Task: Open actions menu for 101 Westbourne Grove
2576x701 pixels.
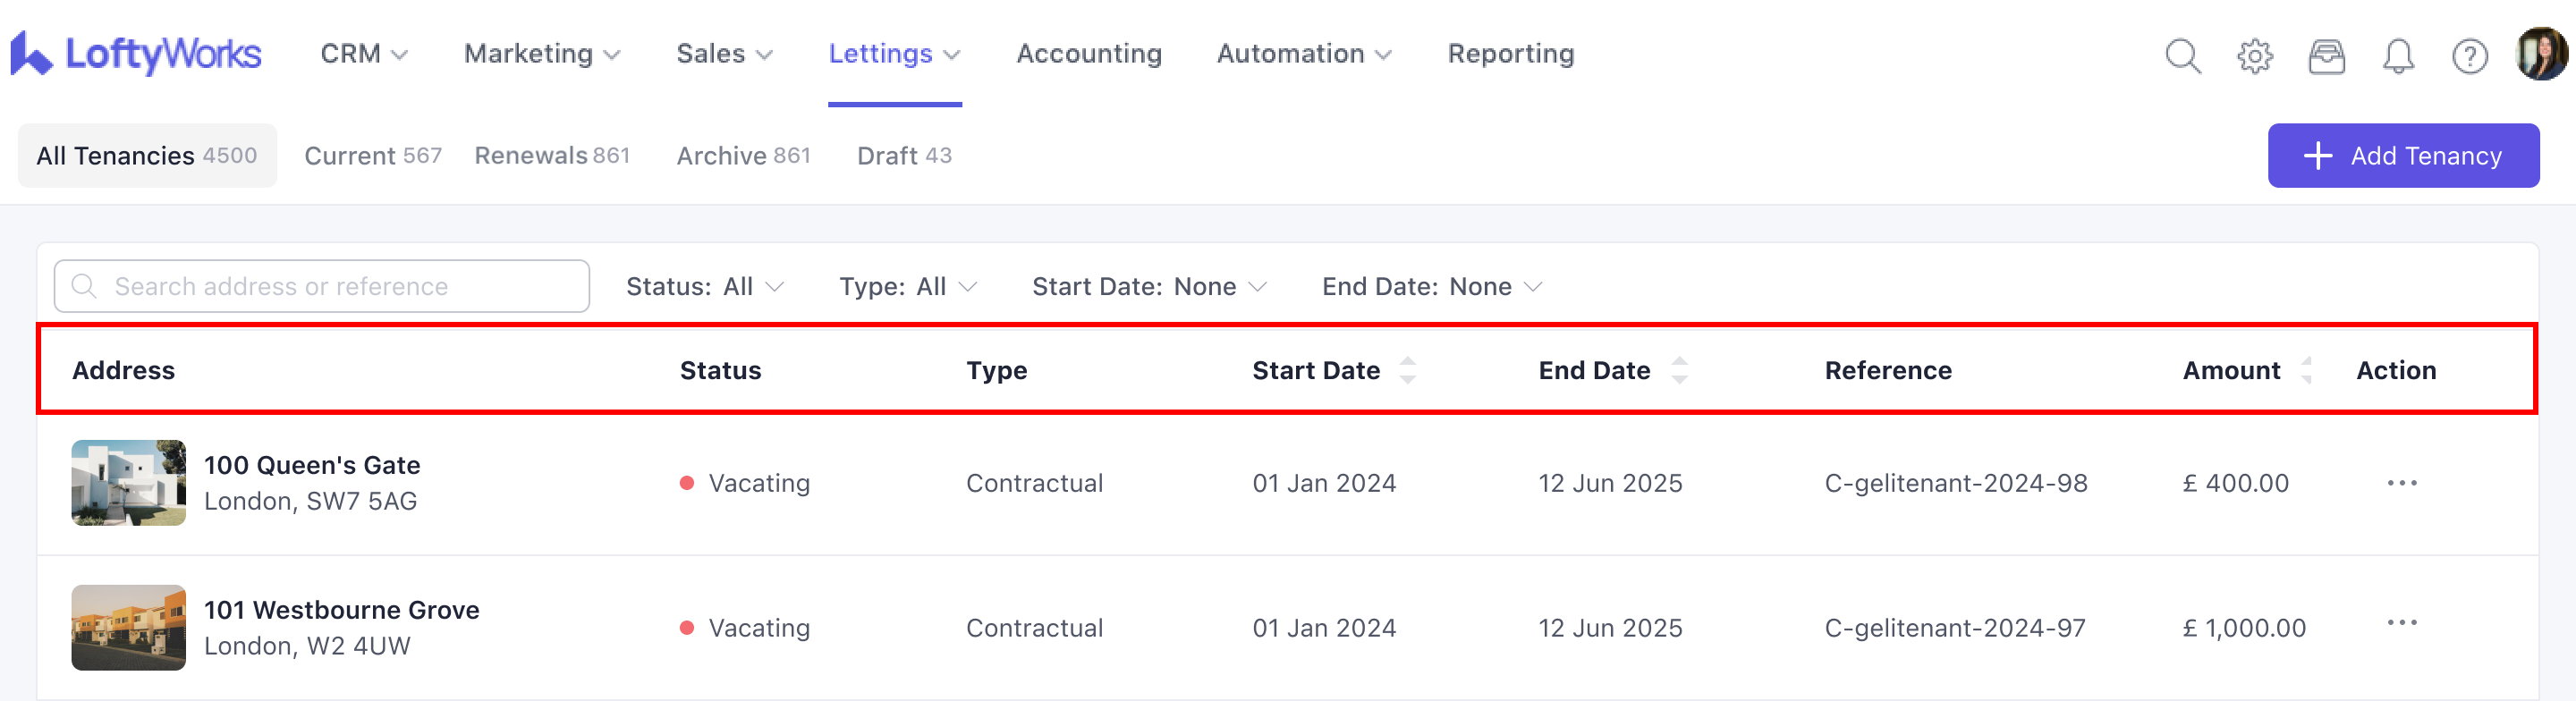Action: tap(2401, 623)
